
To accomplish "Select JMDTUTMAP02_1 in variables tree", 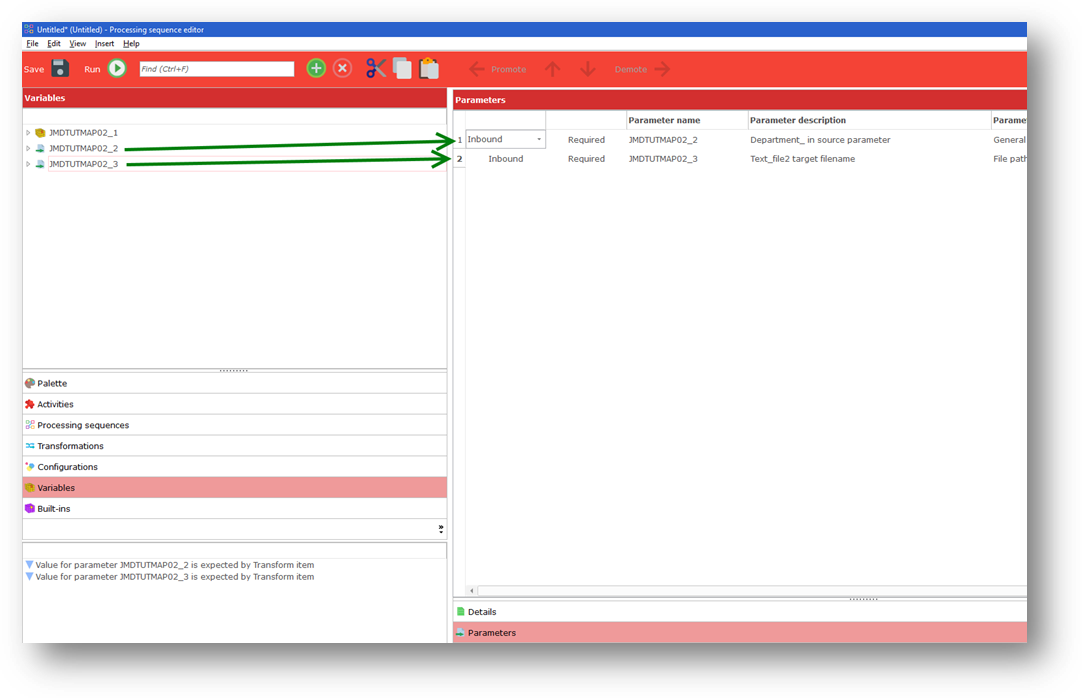I will pyautogui.click(x=83, y=132).
